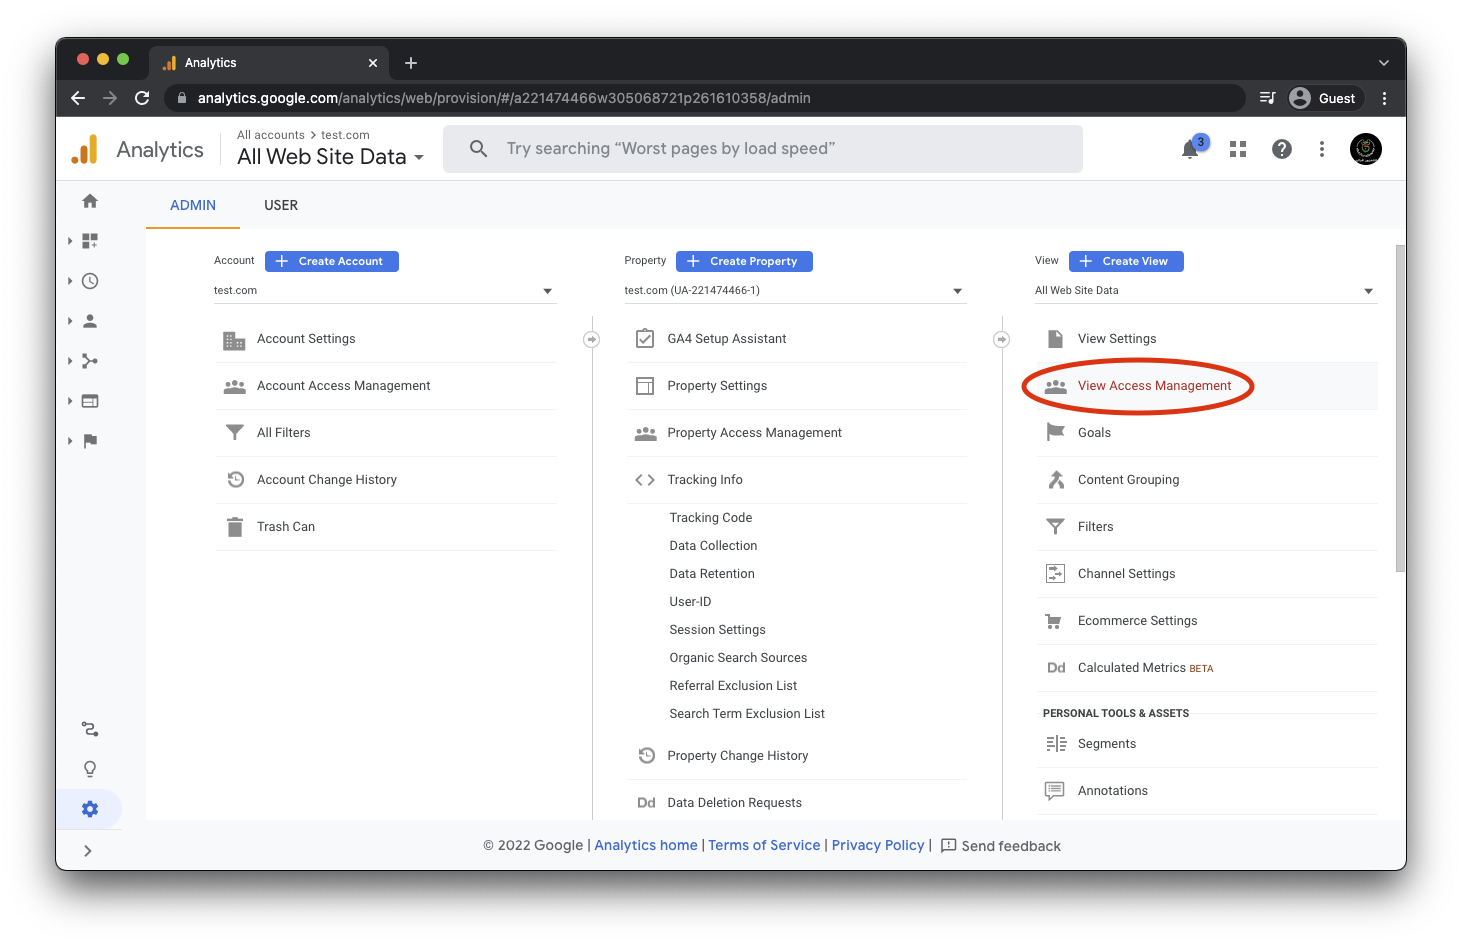Open the Analytics three-dot options menu
This screenshot has height=944, width=1462.
[1322, 149]
